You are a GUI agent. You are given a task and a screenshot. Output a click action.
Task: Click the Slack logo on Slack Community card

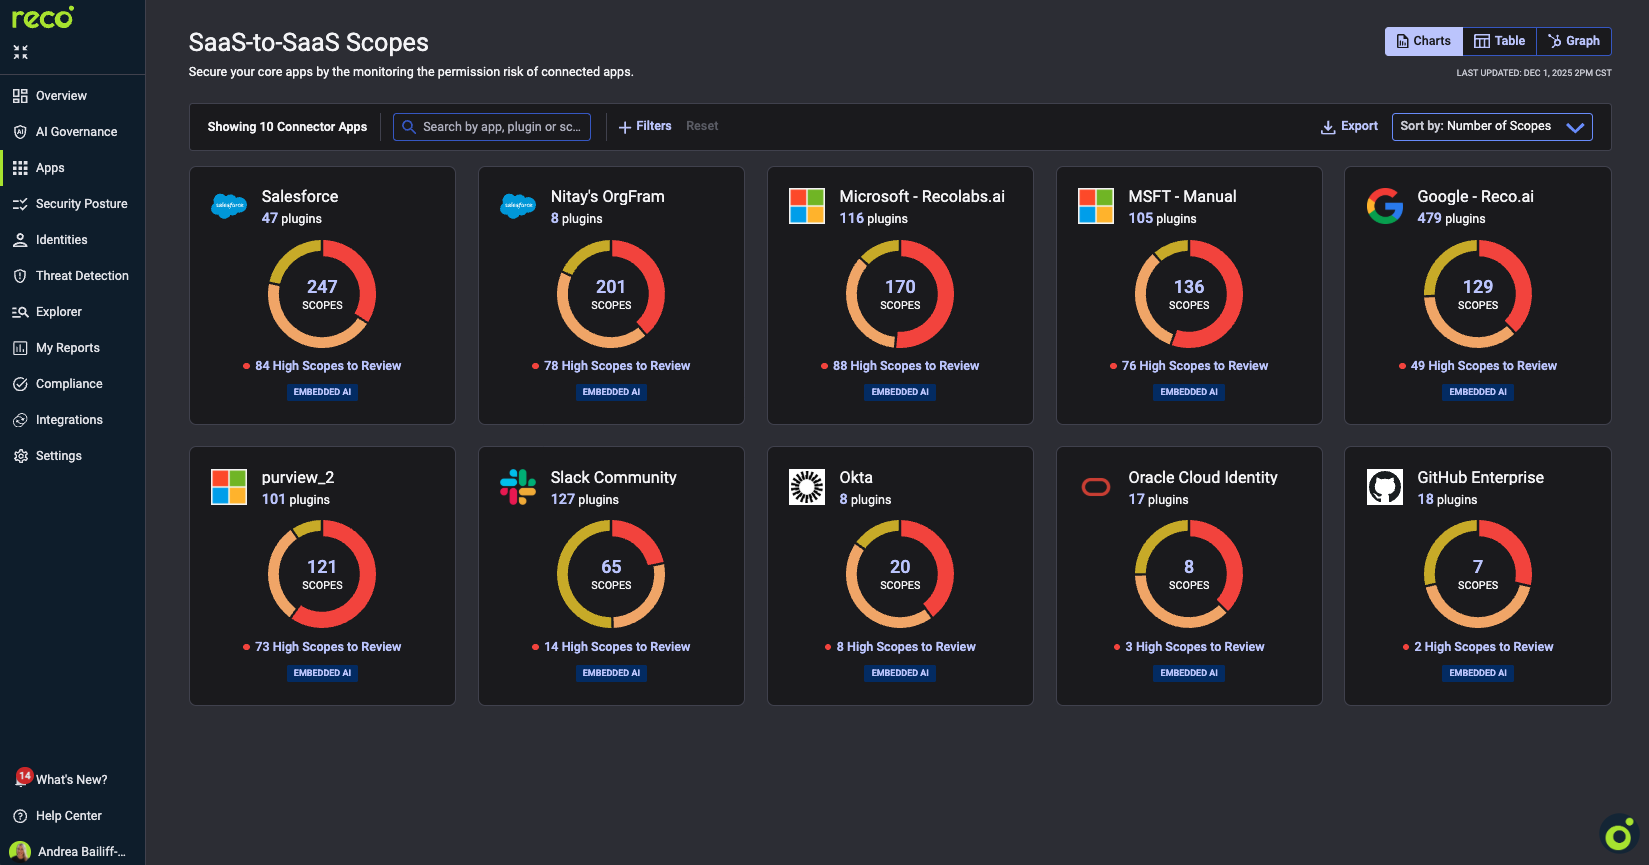(518, 487)
